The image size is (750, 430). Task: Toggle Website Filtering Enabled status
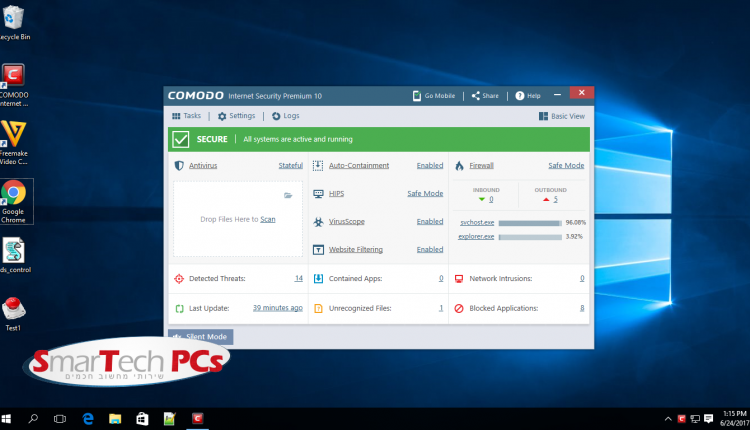tap(430, 250)
